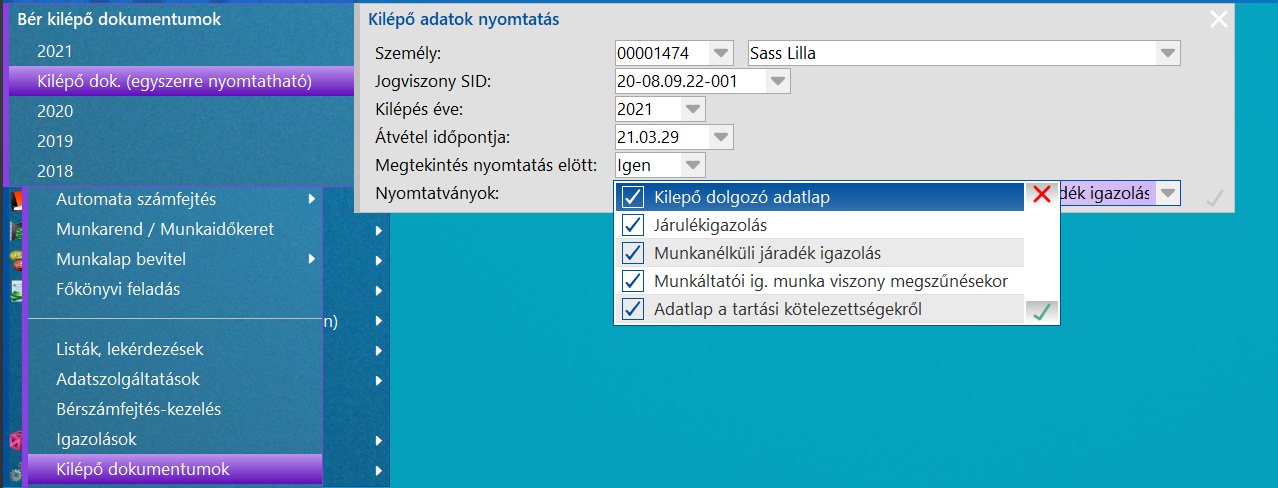This screenshot has height=488, width=1278.
Task: Open the Jogviszony SID dropdown
Action: (779, 82)
